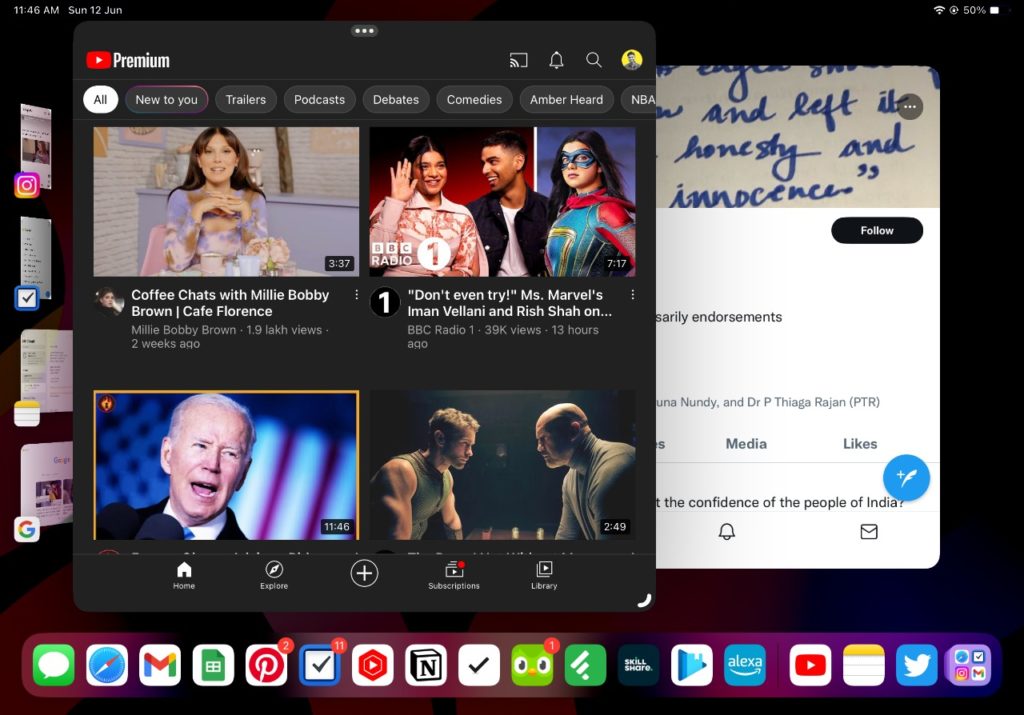Click the YouTube Premium logo
This screenshot has height=715, width=1024.
click(x=128, y=60)
